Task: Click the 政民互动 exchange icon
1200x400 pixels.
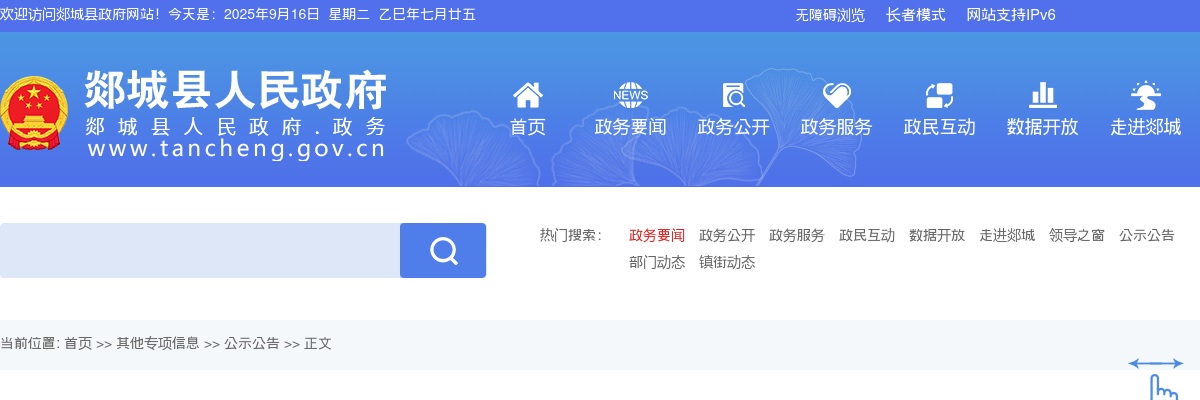Action: [x=940, y=95]
